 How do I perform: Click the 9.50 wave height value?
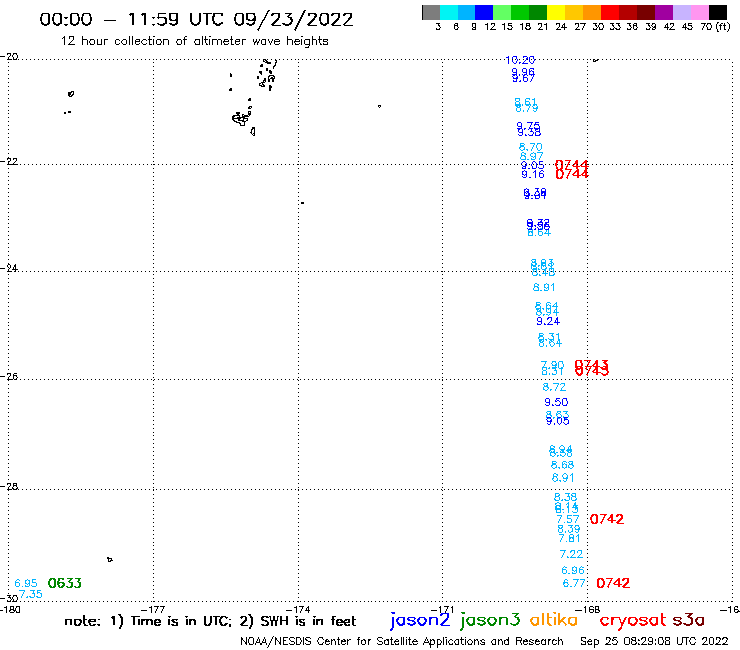[x=556, y=402]
